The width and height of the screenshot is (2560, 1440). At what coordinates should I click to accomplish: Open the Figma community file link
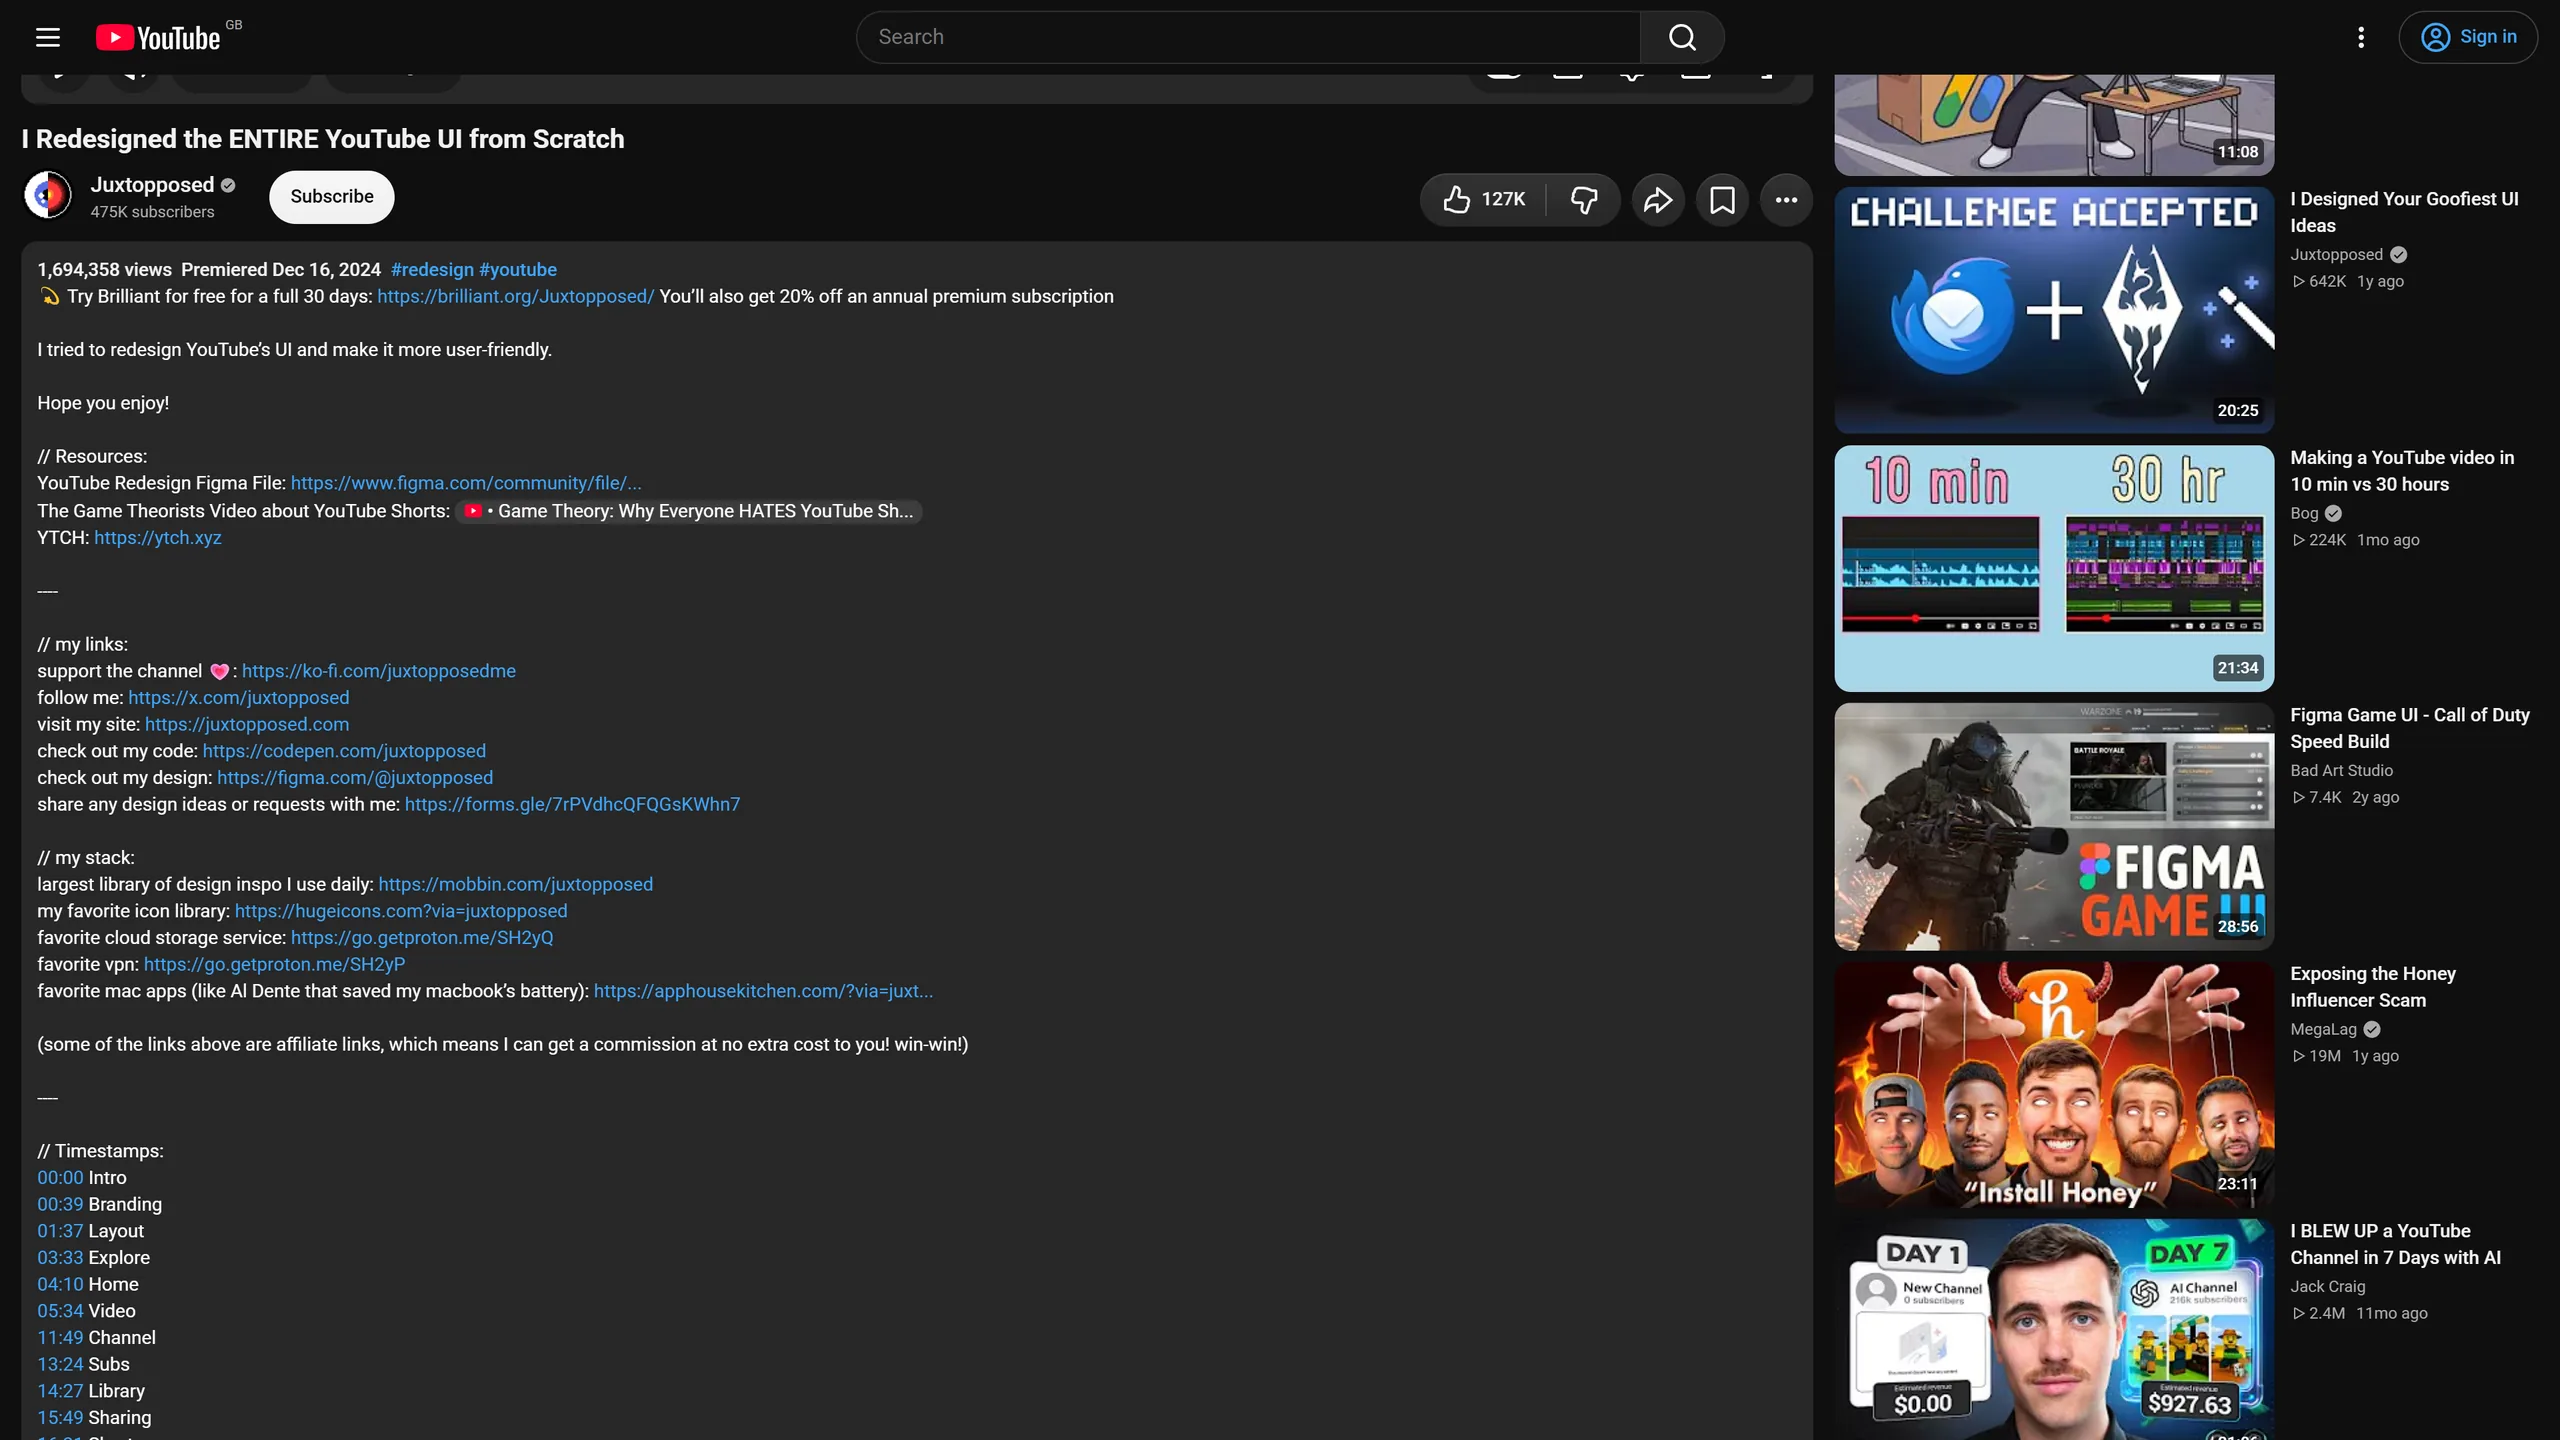tap(466, 483)
